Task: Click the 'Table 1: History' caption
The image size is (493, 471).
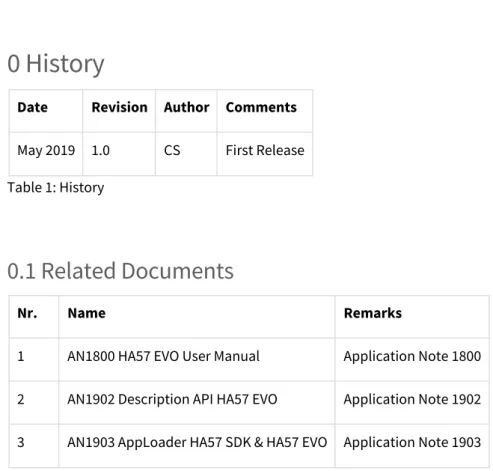Action: [x=56, y=188]
